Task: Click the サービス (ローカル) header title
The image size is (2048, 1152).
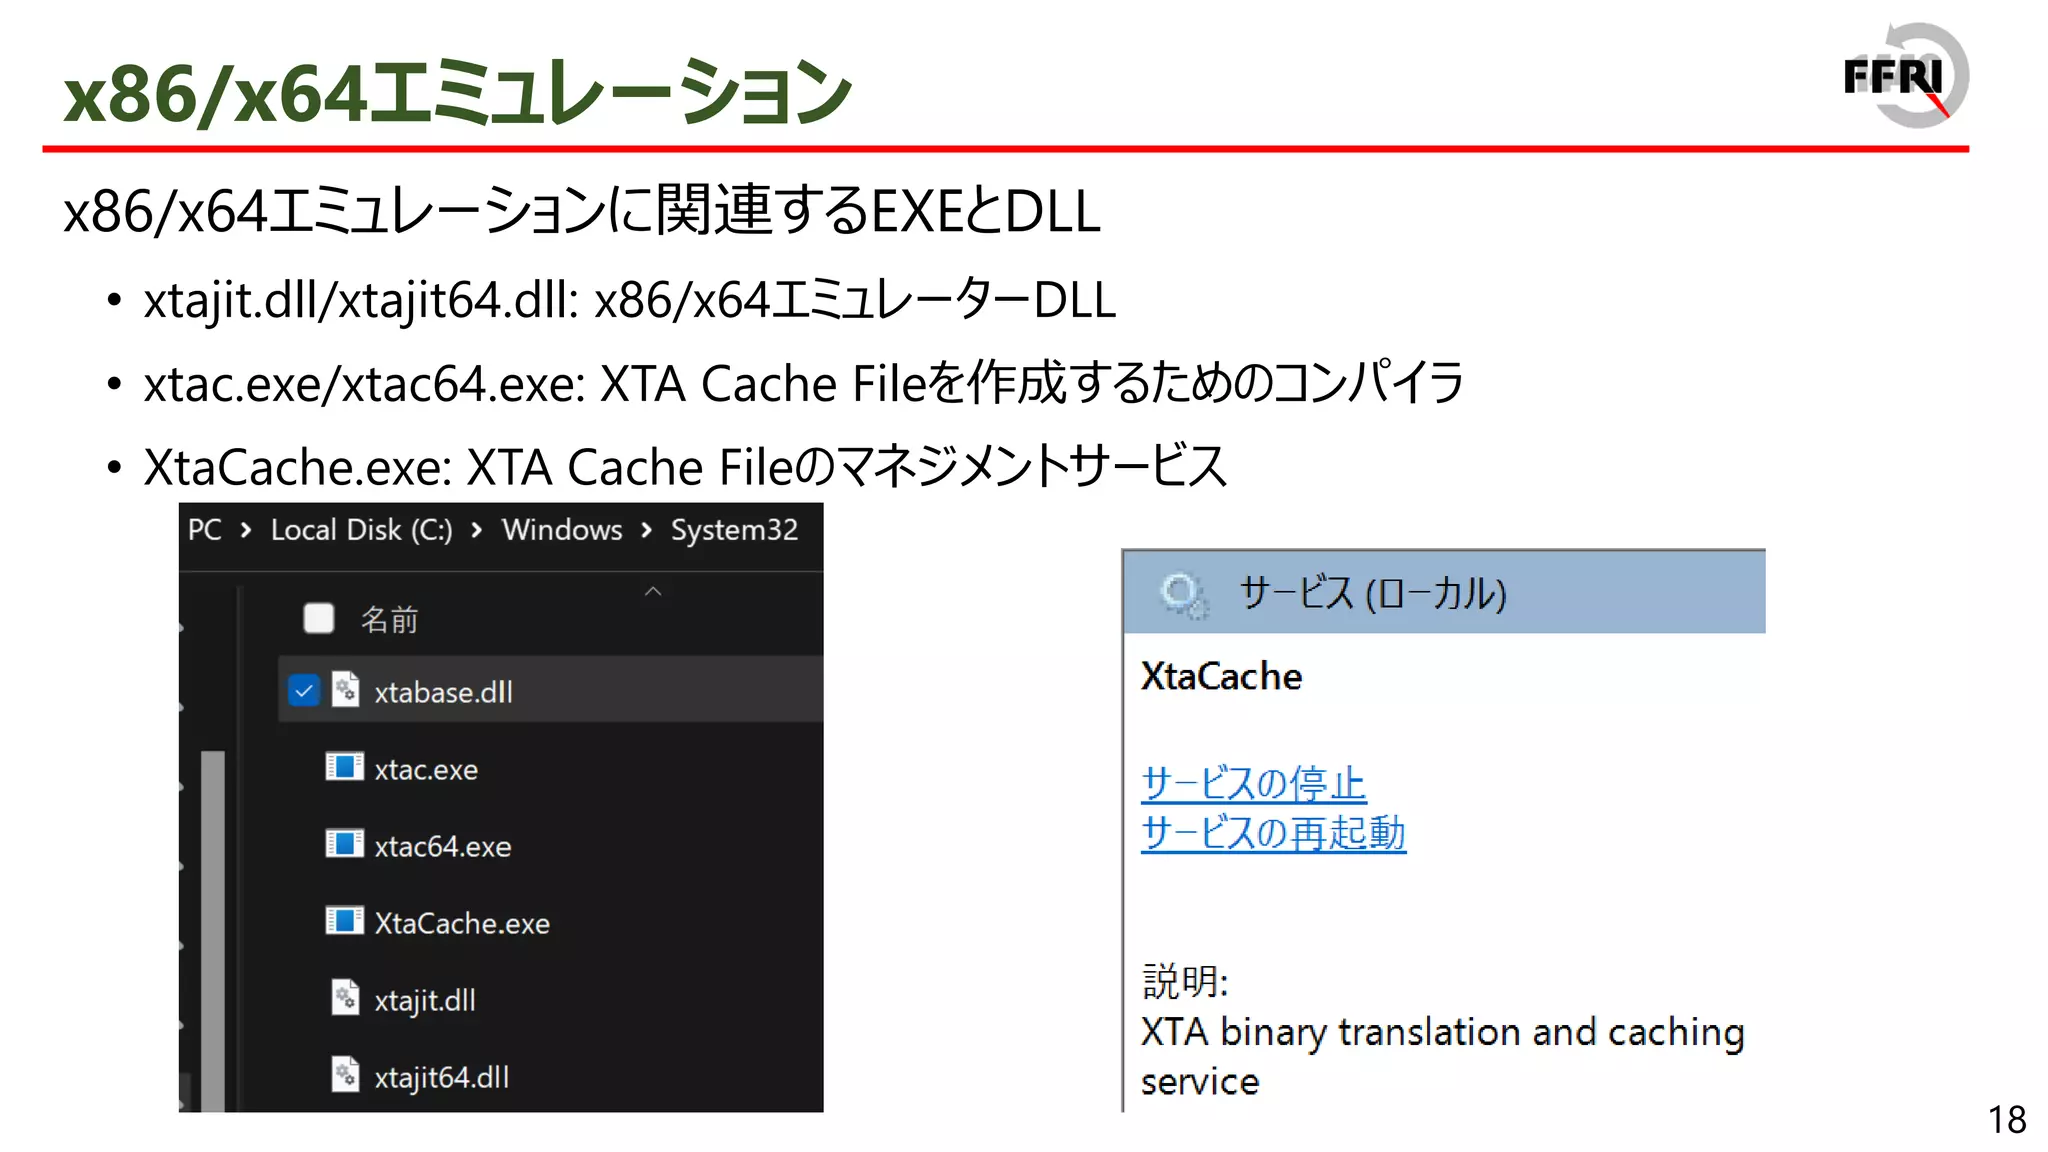Action: tap(1372, 594)
